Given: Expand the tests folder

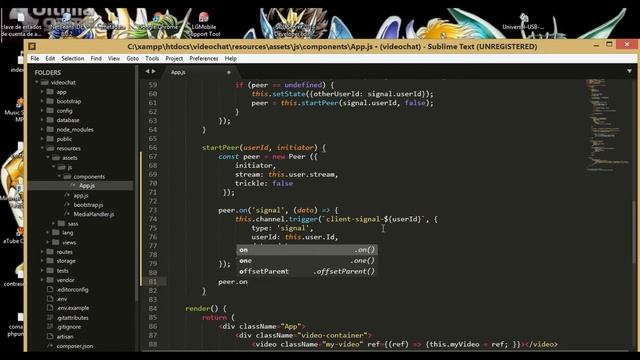Looking at the screenshot, I should 42,271.
